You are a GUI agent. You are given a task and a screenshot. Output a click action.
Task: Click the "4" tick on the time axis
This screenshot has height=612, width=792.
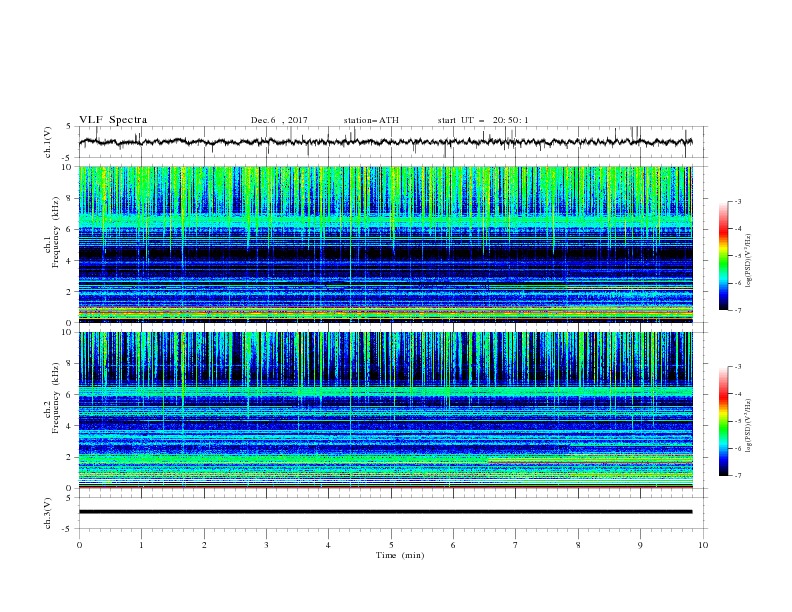[328, 545]
